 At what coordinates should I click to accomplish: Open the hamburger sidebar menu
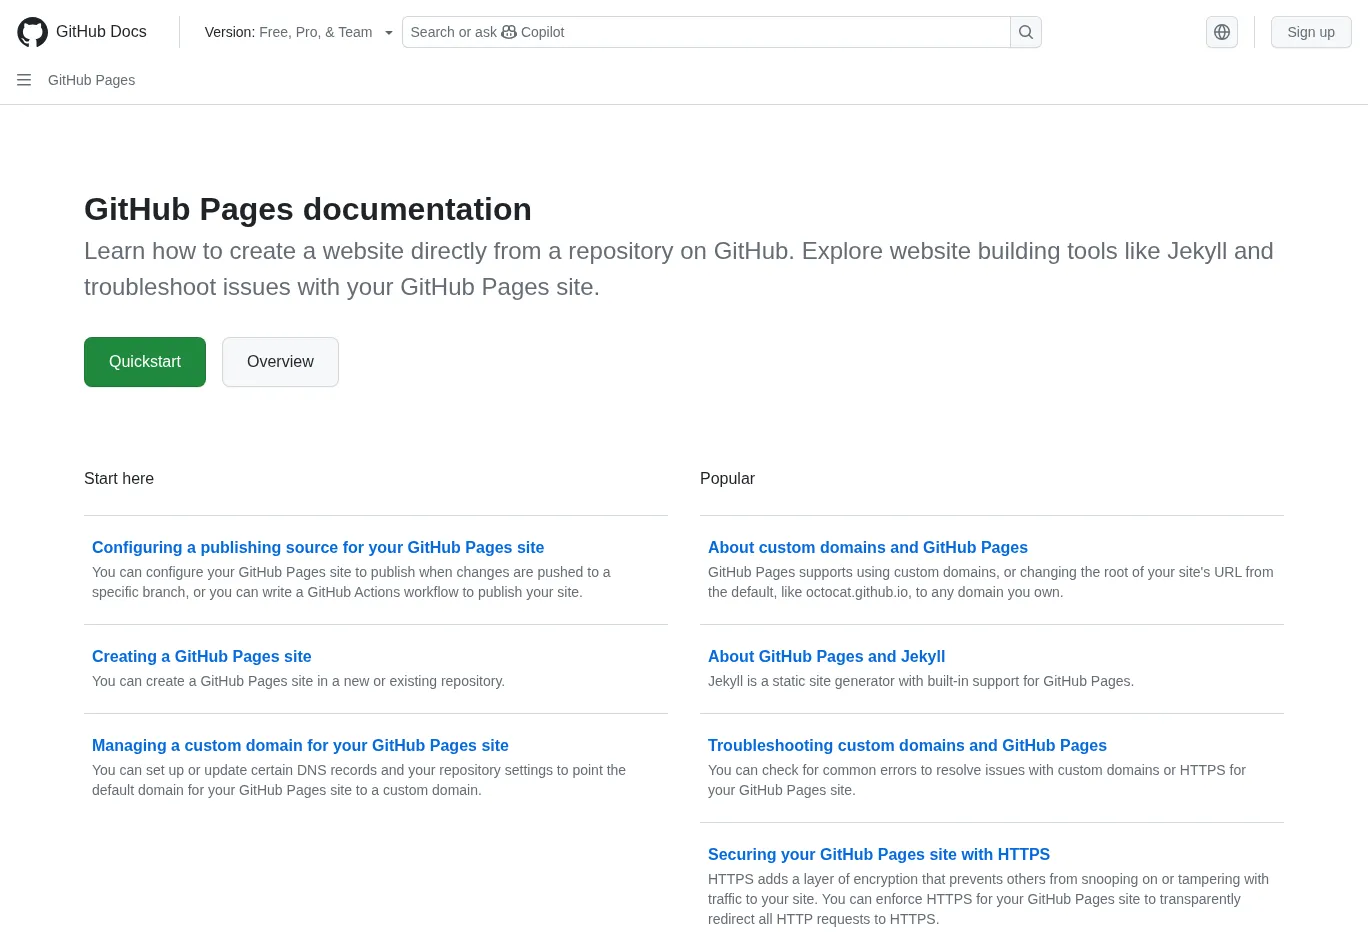click(x=24, y=80)
